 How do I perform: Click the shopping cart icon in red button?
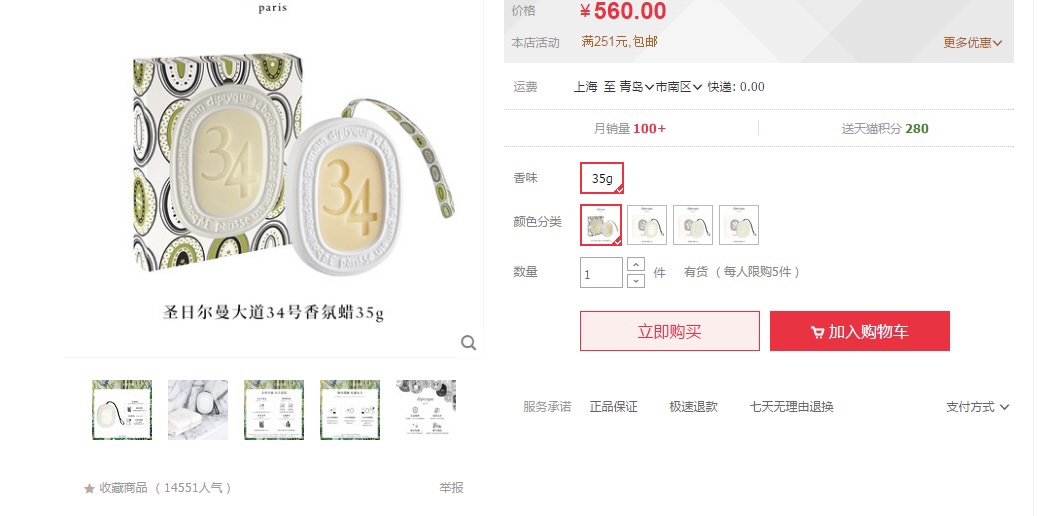(x=817, y=332)
